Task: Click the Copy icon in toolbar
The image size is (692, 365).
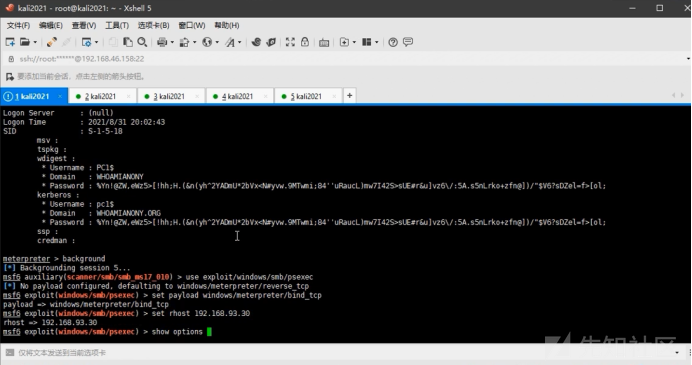Action: coord(113,42)
